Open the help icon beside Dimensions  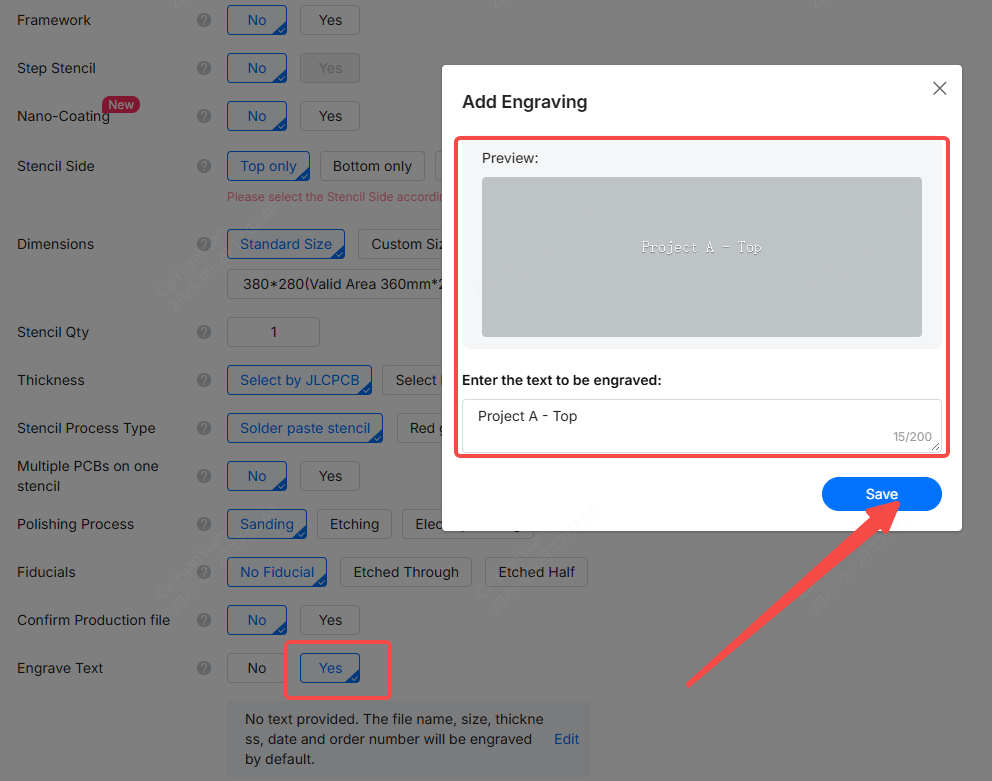[204, 244]
